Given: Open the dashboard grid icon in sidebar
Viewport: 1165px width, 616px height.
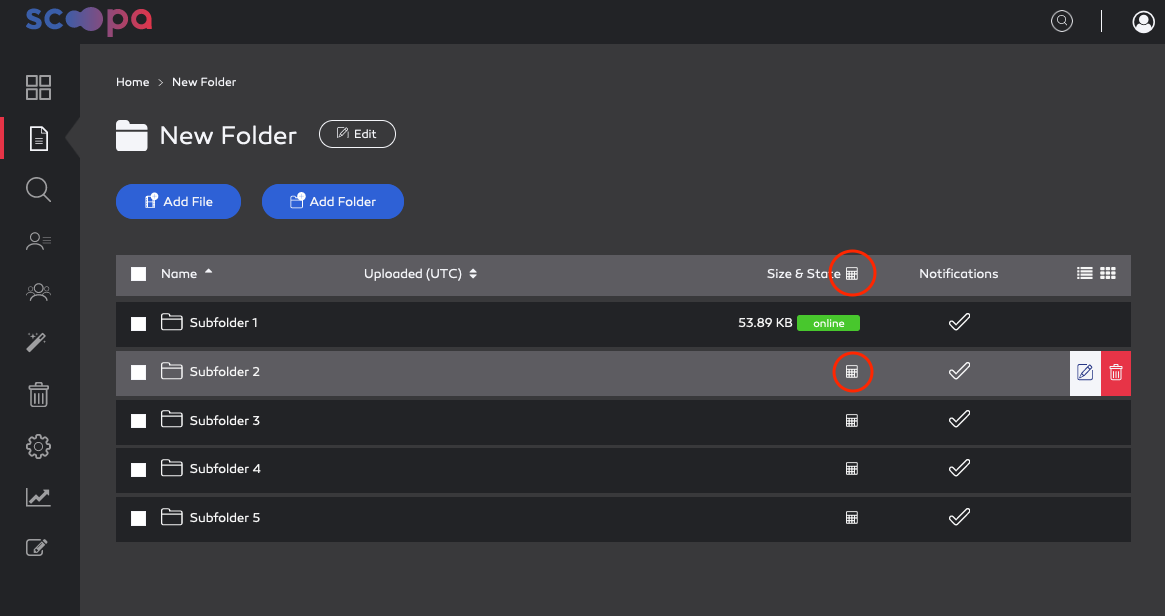Looking at the screenshot, I should coord(38,87).
